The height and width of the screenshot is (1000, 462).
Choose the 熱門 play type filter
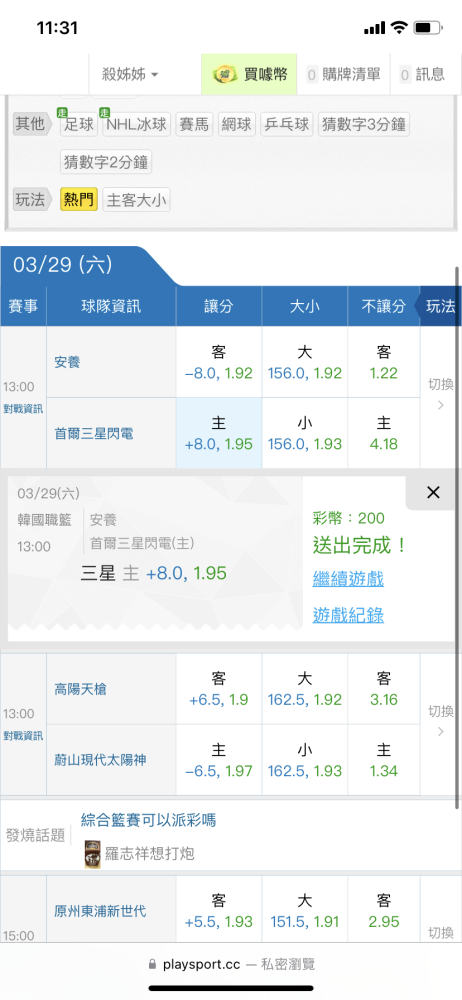79,200
